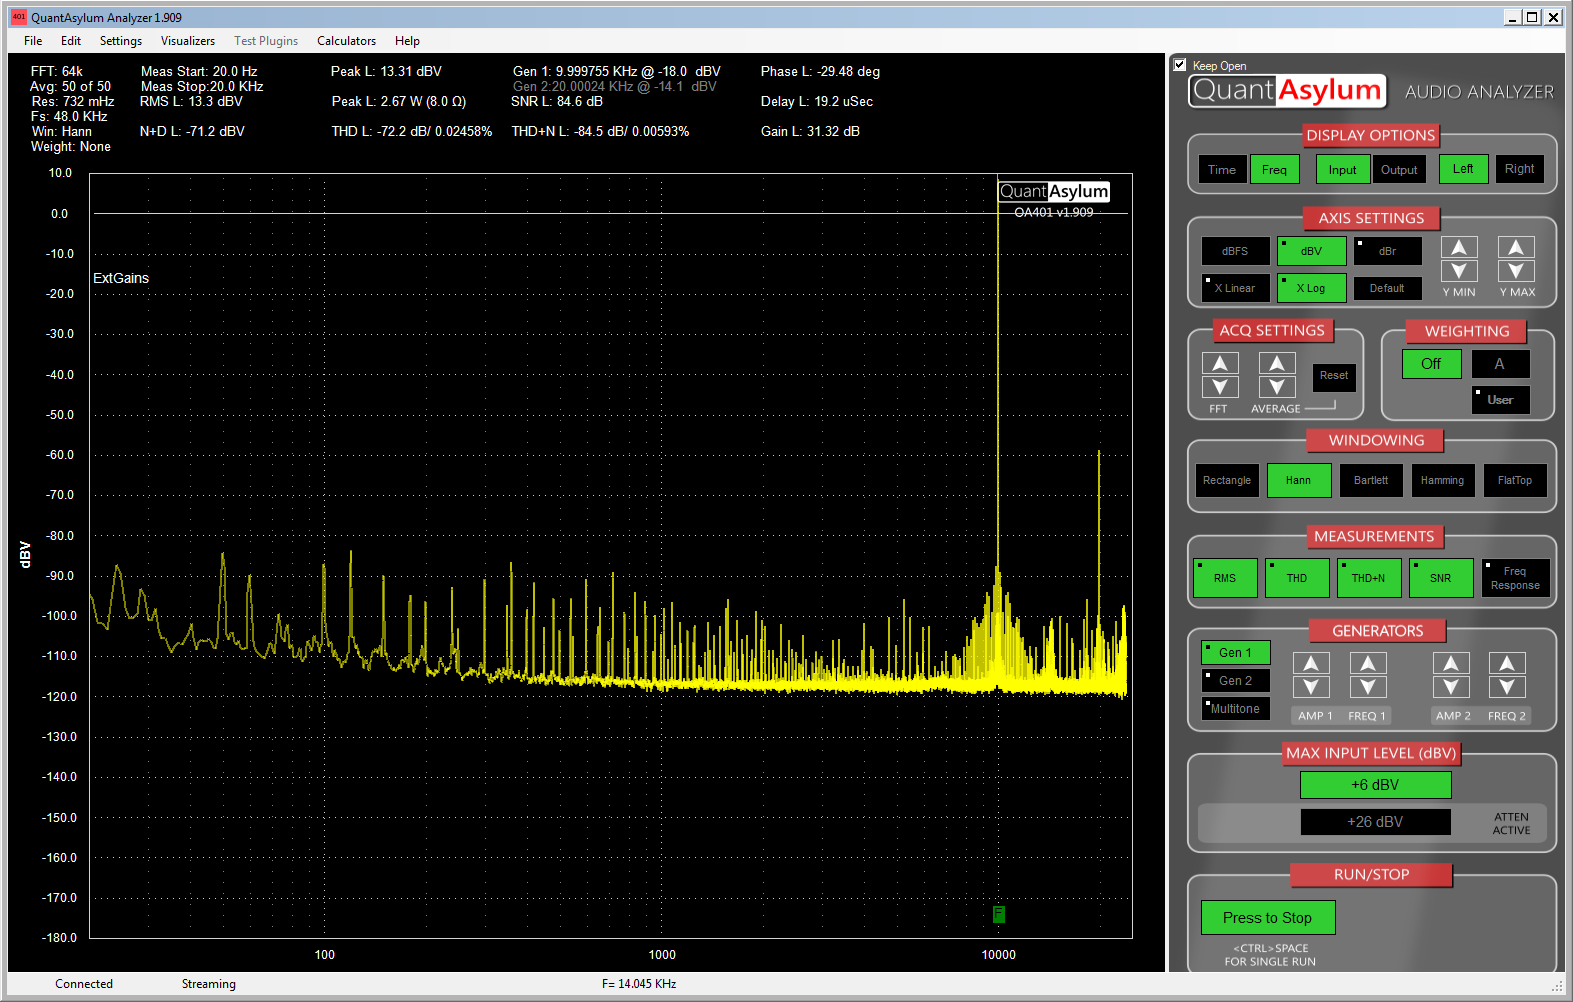1573x1002 pixels.
Task: Click the Streaming status text
Action: pos(209,984)
